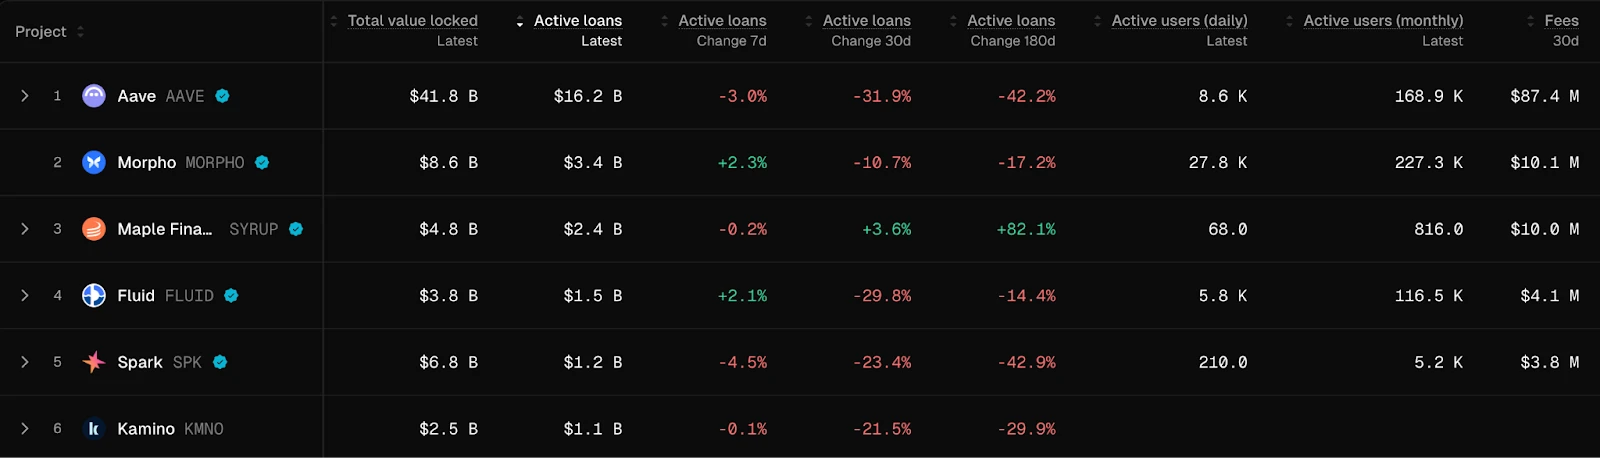Click the Spark star logo icon
The height and width of the screenshot is (458, 1600).
click(x=94, y=362)
